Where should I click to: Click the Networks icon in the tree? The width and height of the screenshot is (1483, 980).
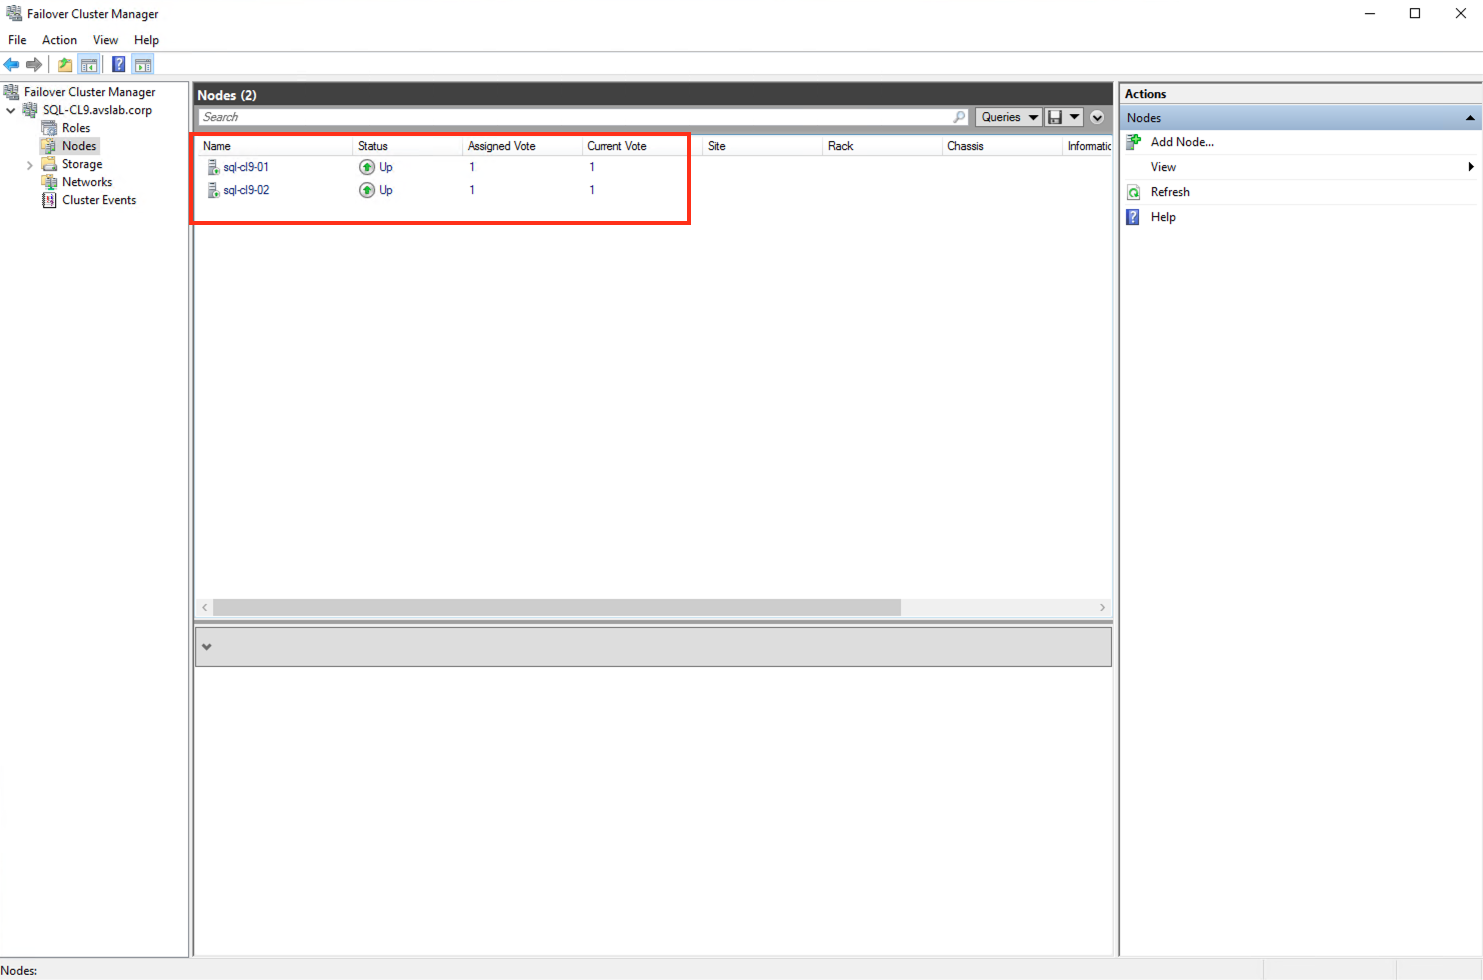click(x=49, y=182)
